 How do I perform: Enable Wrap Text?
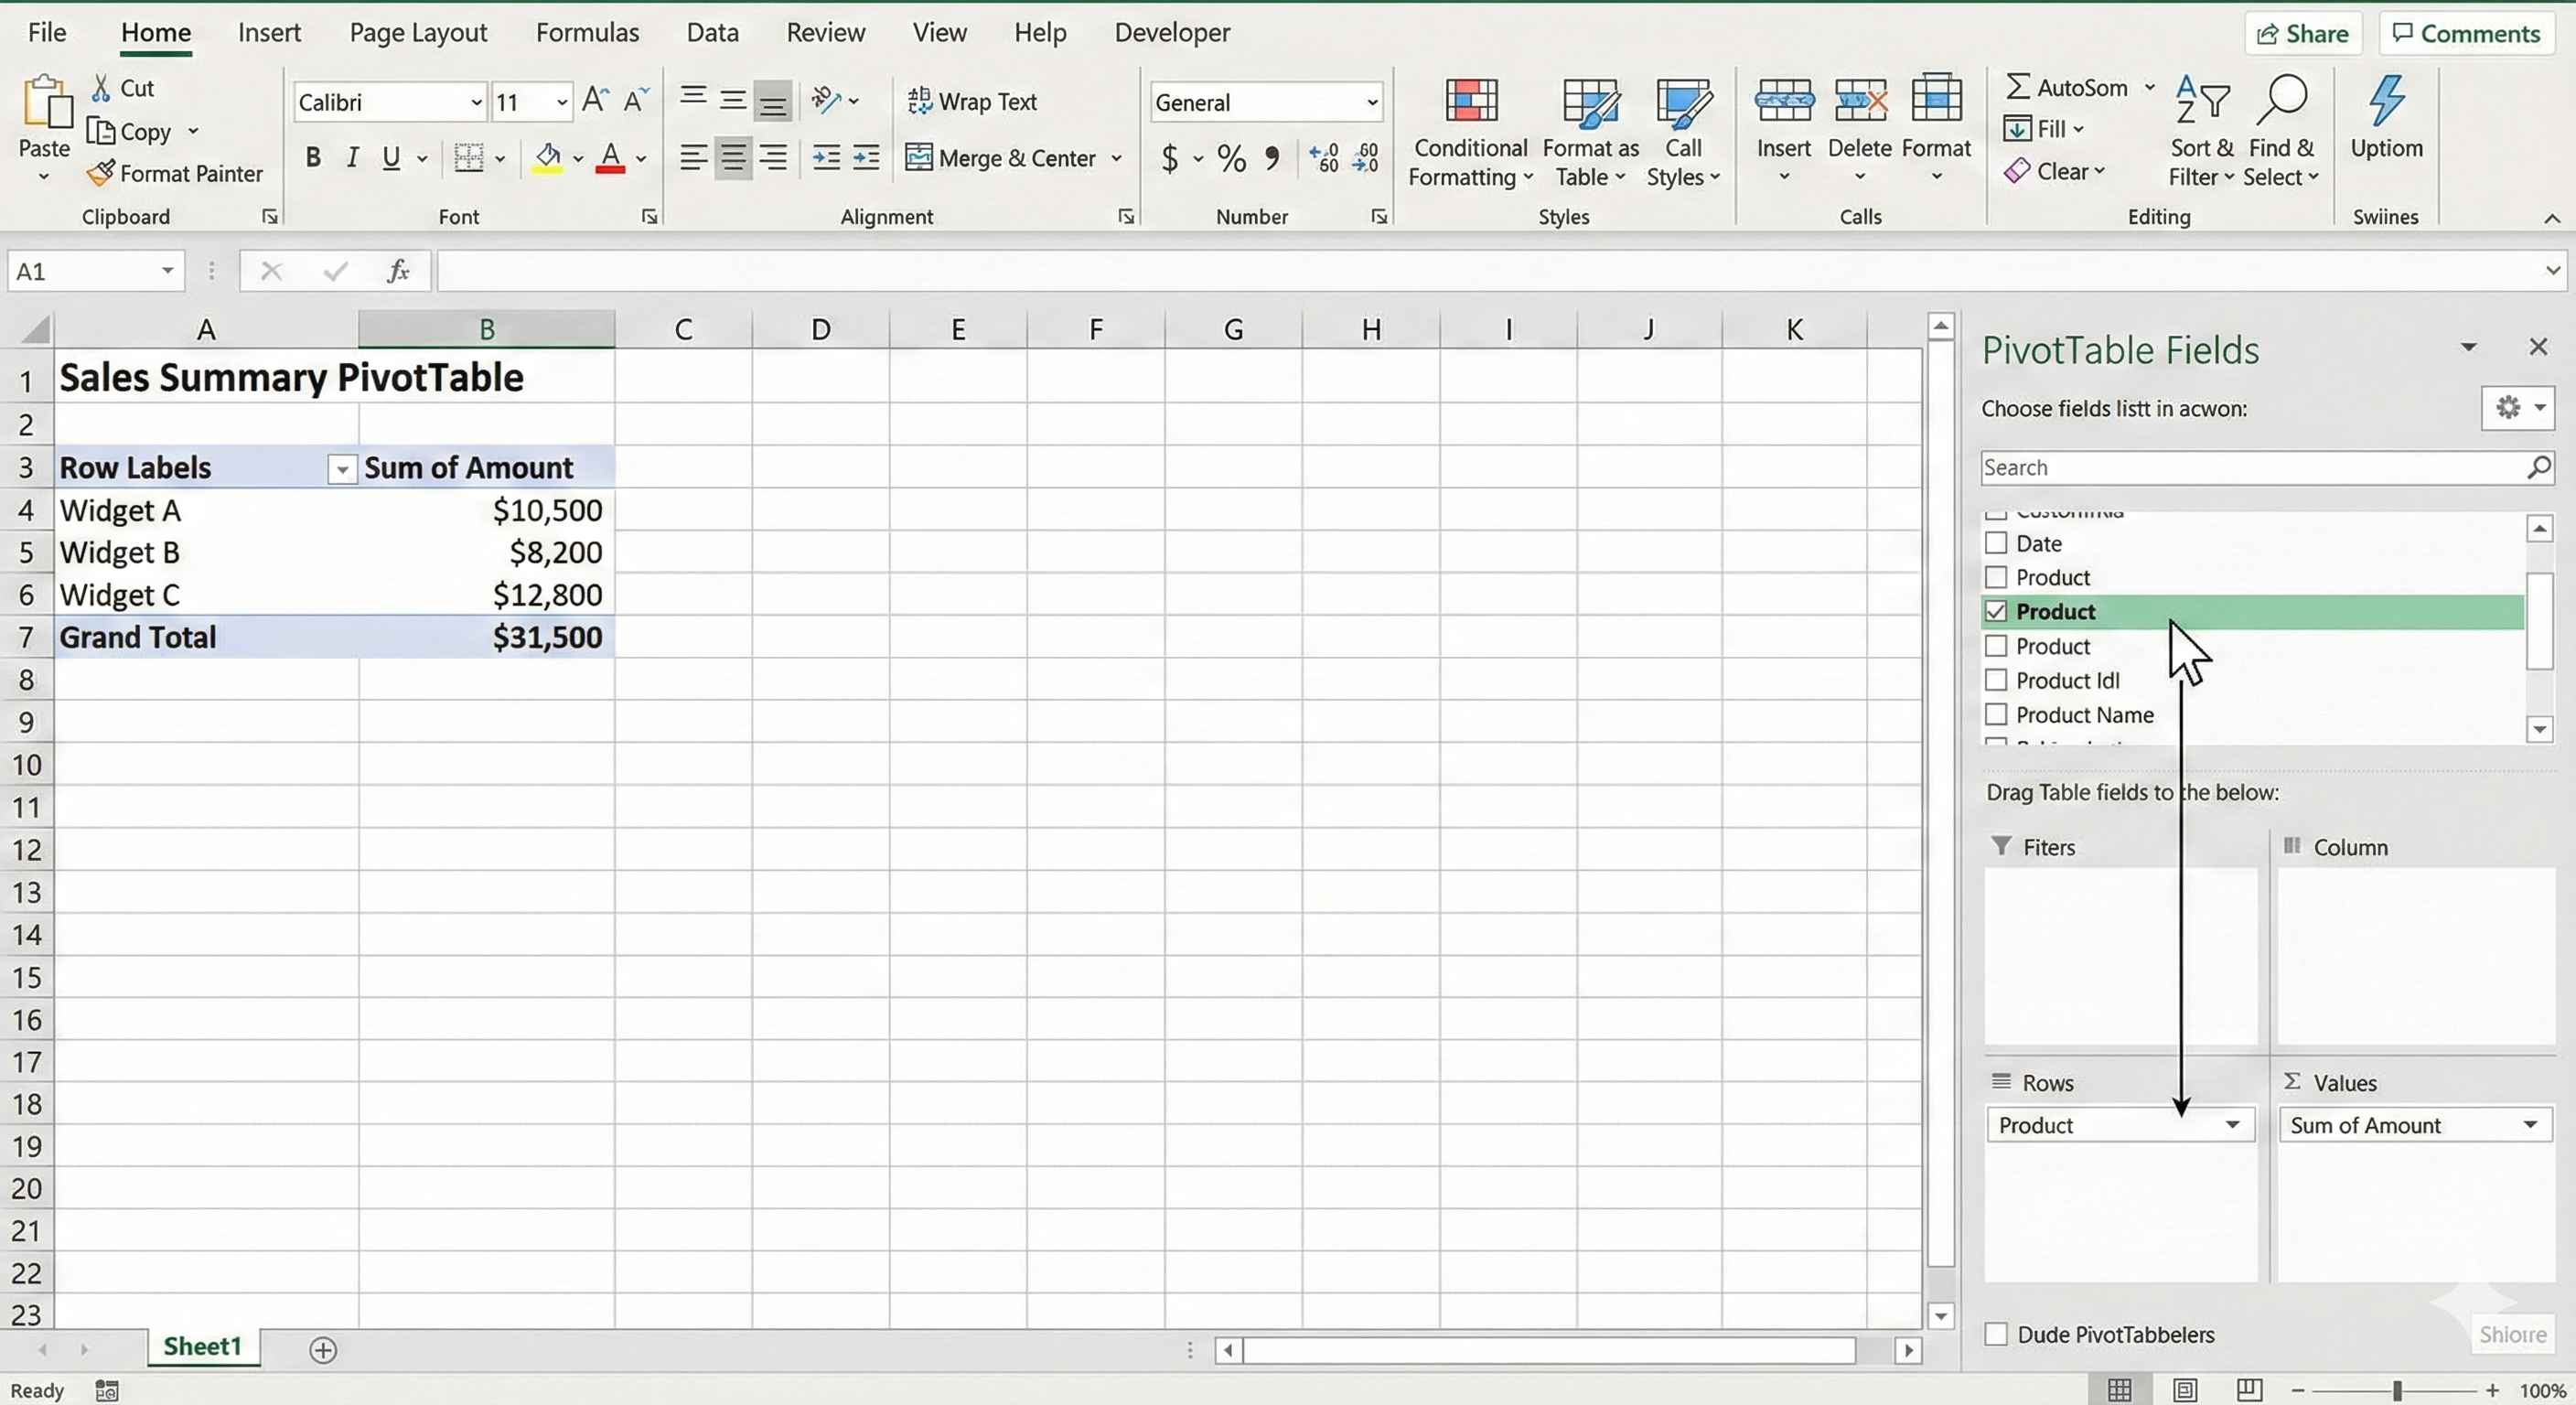pyautogui.click(x=974, y=100)
